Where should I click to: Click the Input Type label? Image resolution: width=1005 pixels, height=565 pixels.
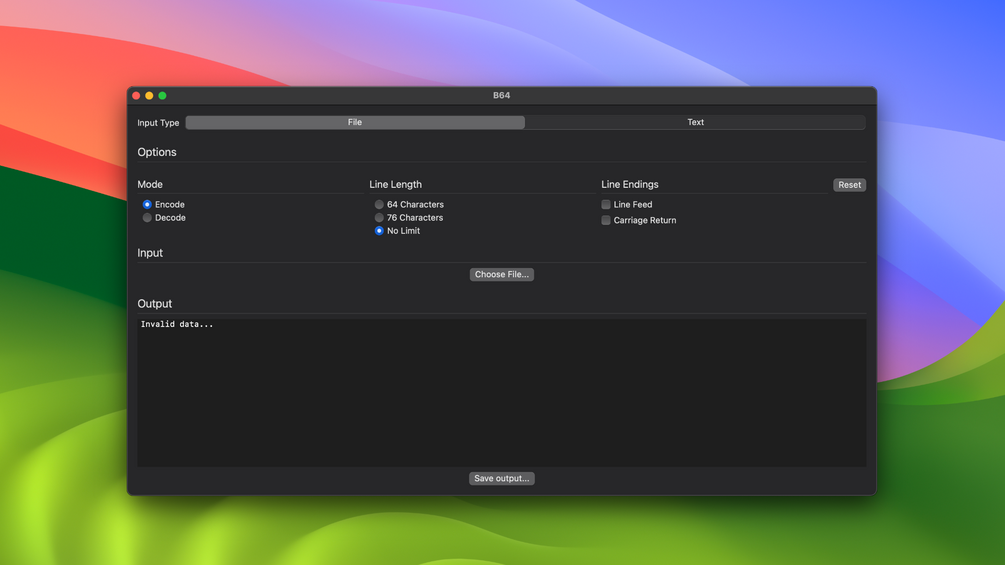[x=158, y=123]
